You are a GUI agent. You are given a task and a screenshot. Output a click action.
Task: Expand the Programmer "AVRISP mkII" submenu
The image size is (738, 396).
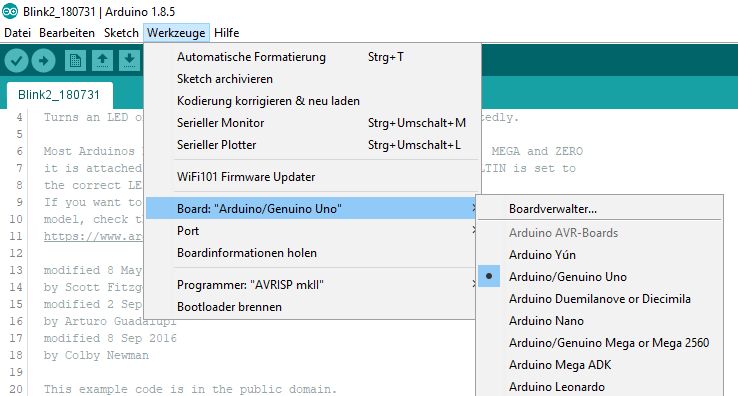pos(311,285)
